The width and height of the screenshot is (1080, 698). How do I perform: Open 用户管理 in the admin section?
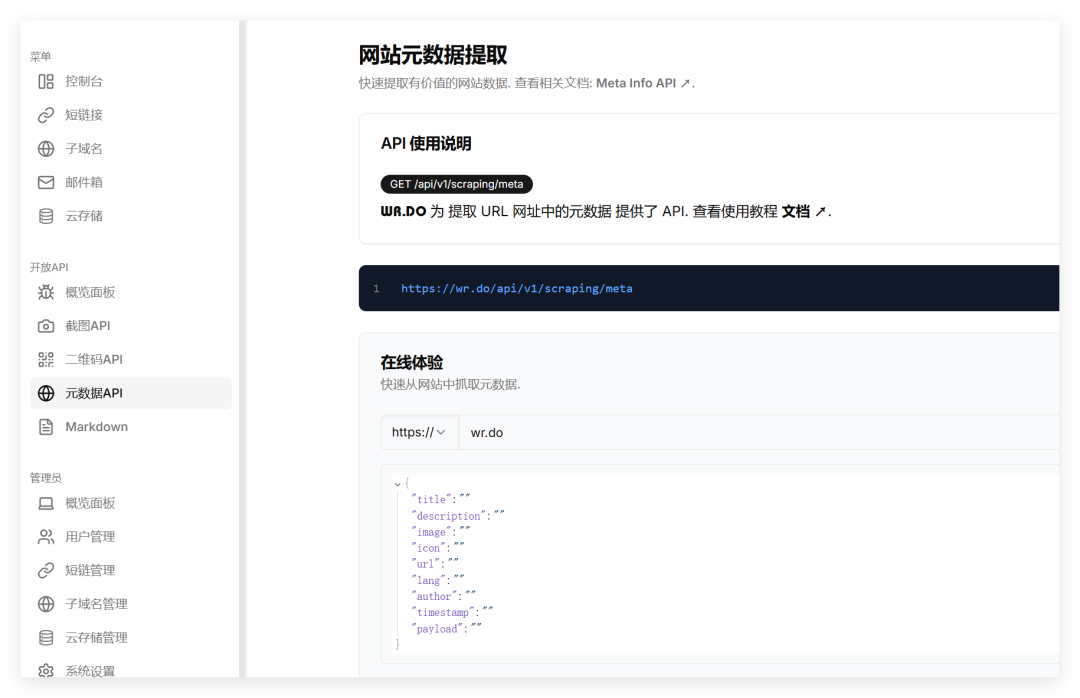click(131, 537)
